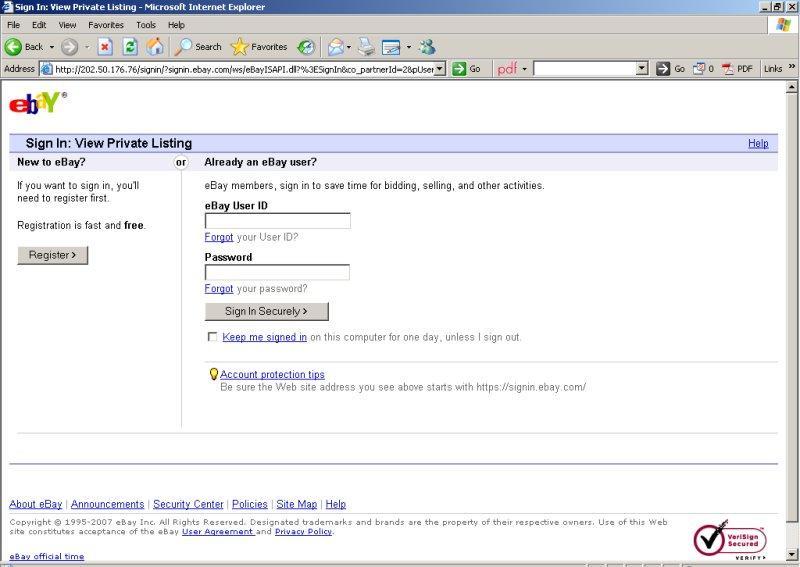This screenshot has height=567, width=800.
Task: Open the View menu
Action: click(67, 25)
